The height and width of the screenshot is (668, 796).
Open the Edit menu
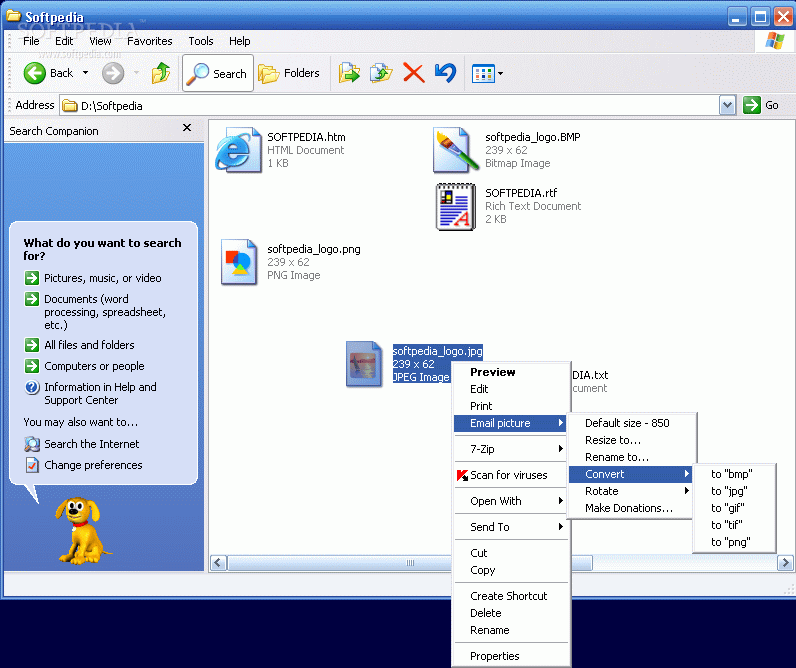click(x=64, y=41)
